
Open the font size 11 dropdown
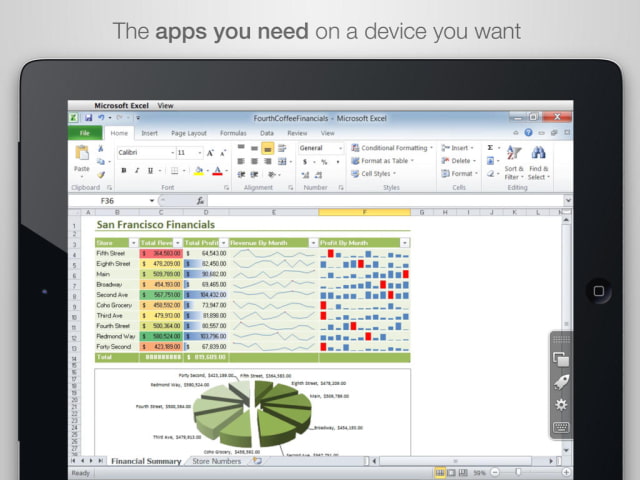(x=200, y=153)
